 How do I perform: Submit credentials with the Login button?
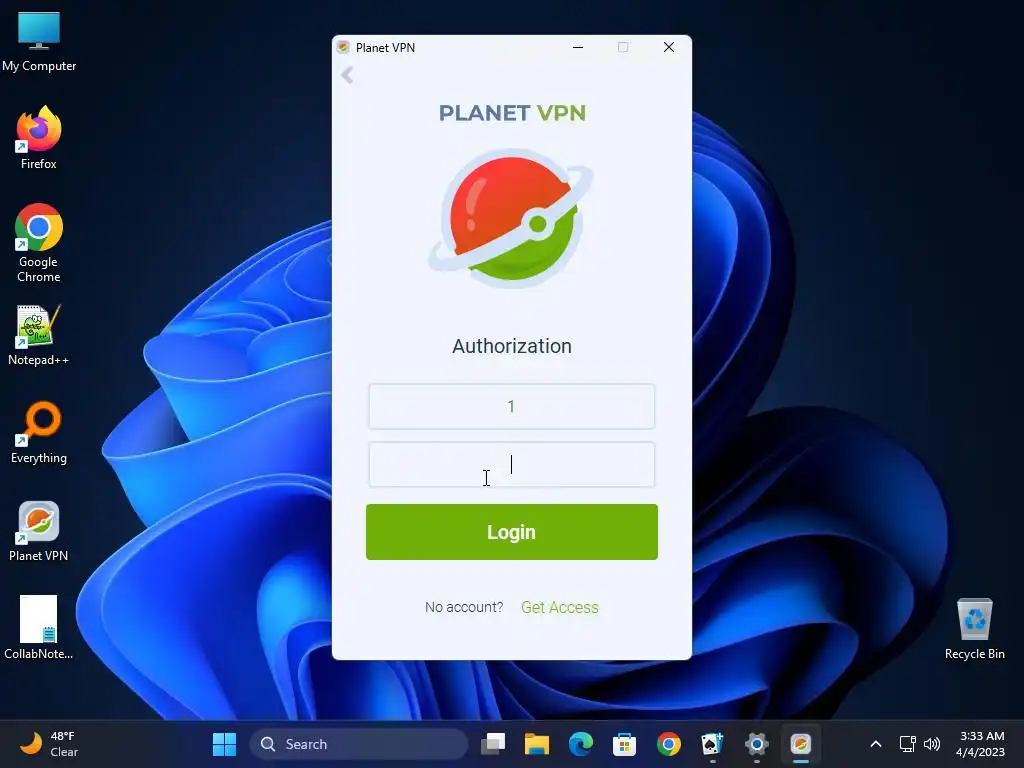coord(511,532)
